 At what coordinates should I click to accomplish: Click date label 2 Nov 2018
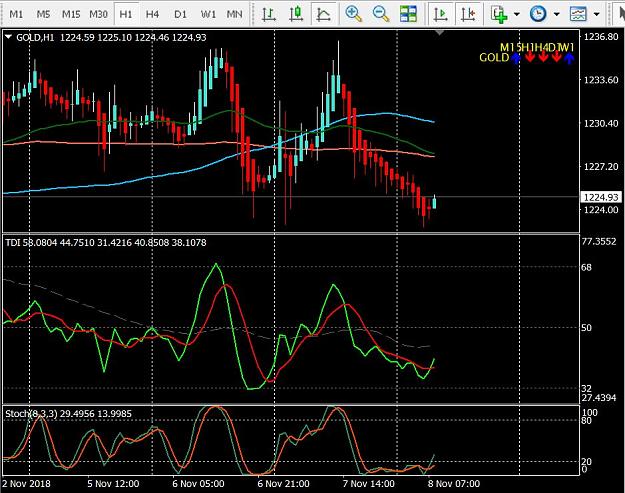[x=26, y=484]
